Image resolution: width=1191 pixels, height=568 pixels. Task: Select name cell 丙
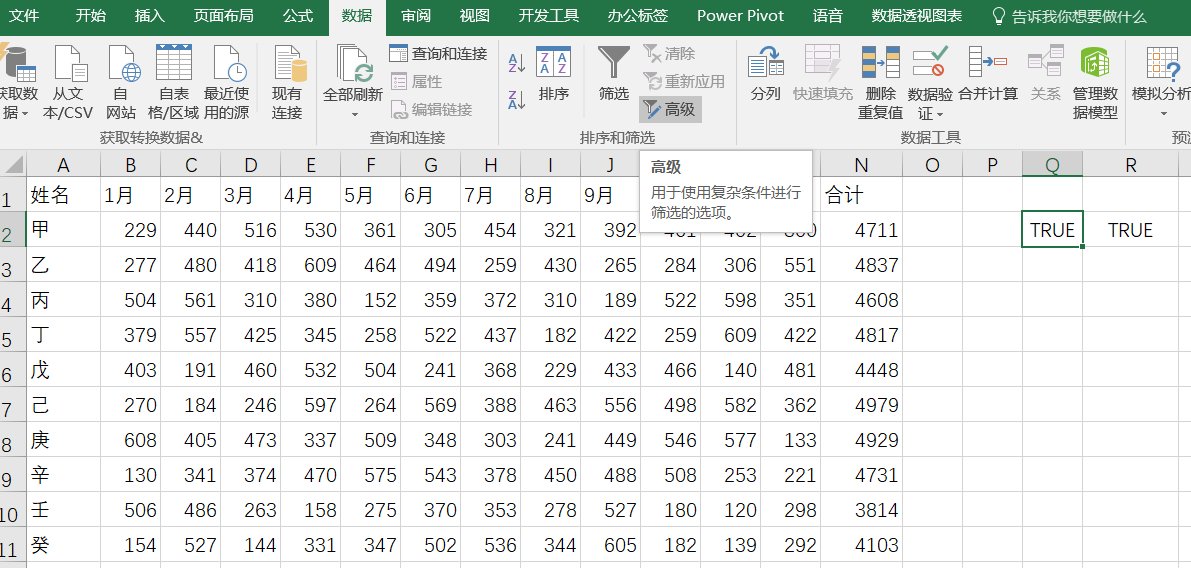point(63,300)
